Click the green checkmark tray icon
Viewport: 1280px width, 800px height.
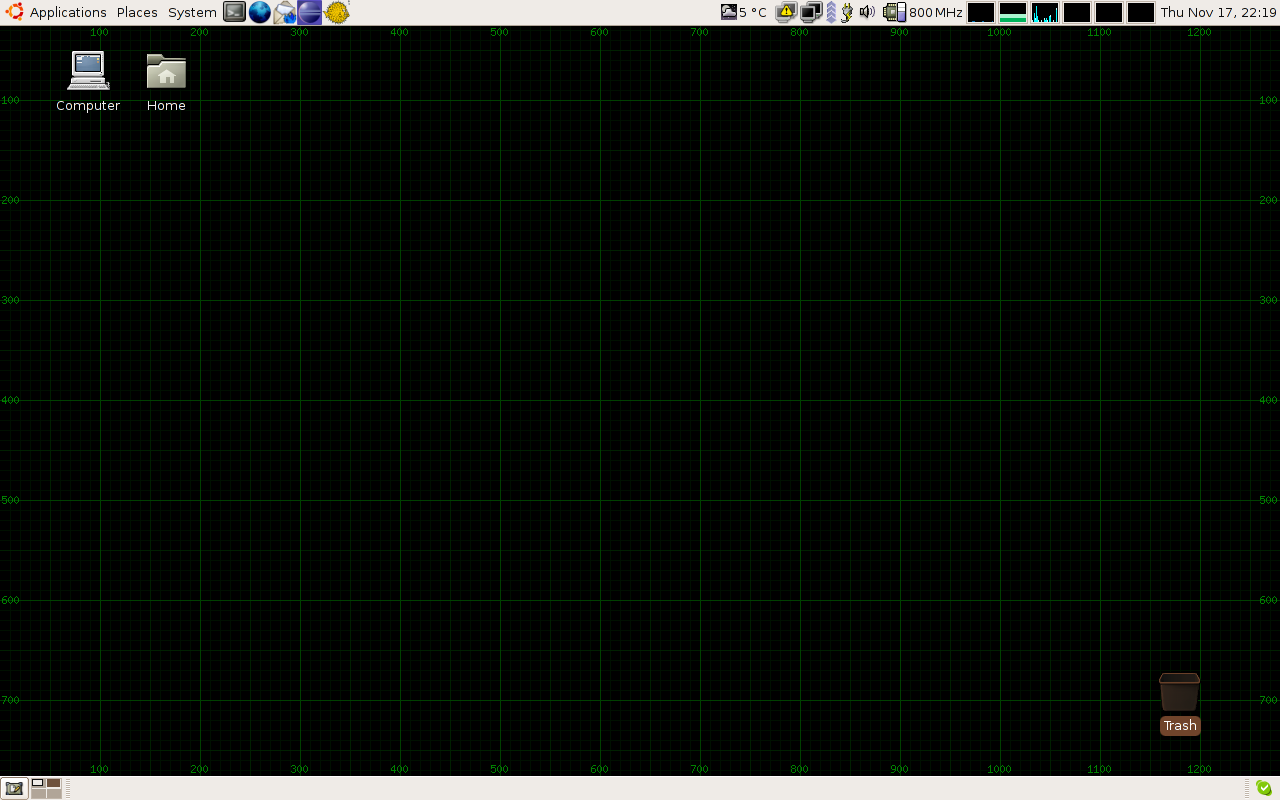pos(1264,788)
